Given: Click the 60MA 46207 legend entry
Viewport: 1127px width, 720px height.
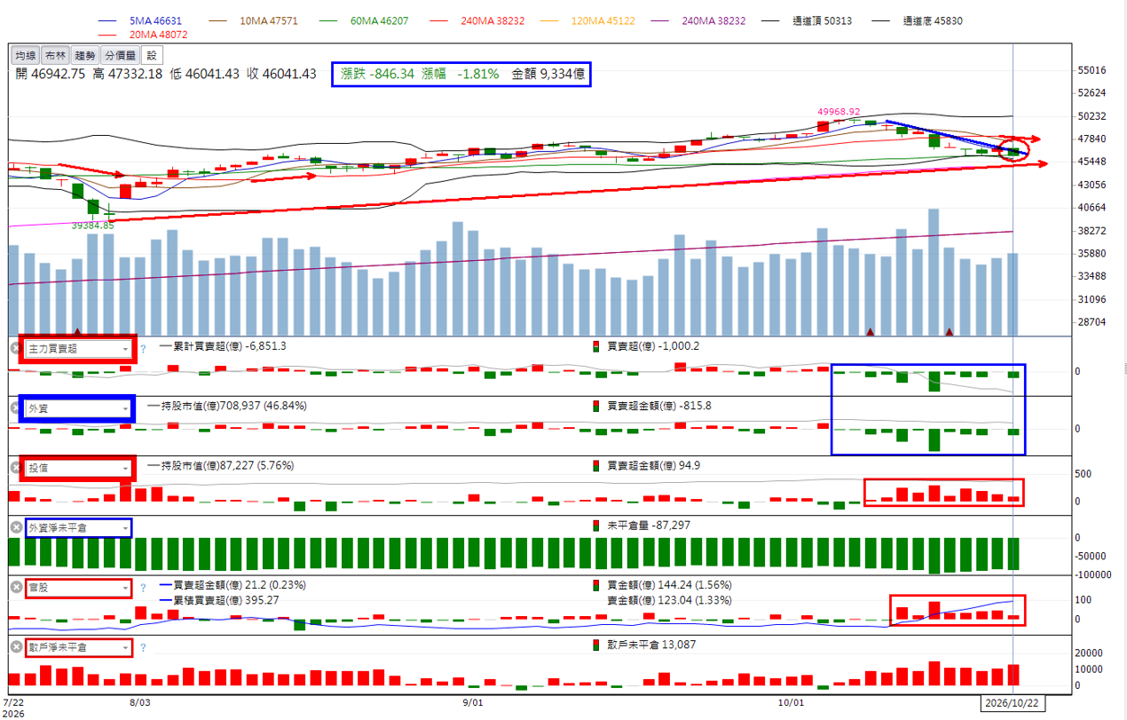Looking at the screenshot, I should 380,21.
